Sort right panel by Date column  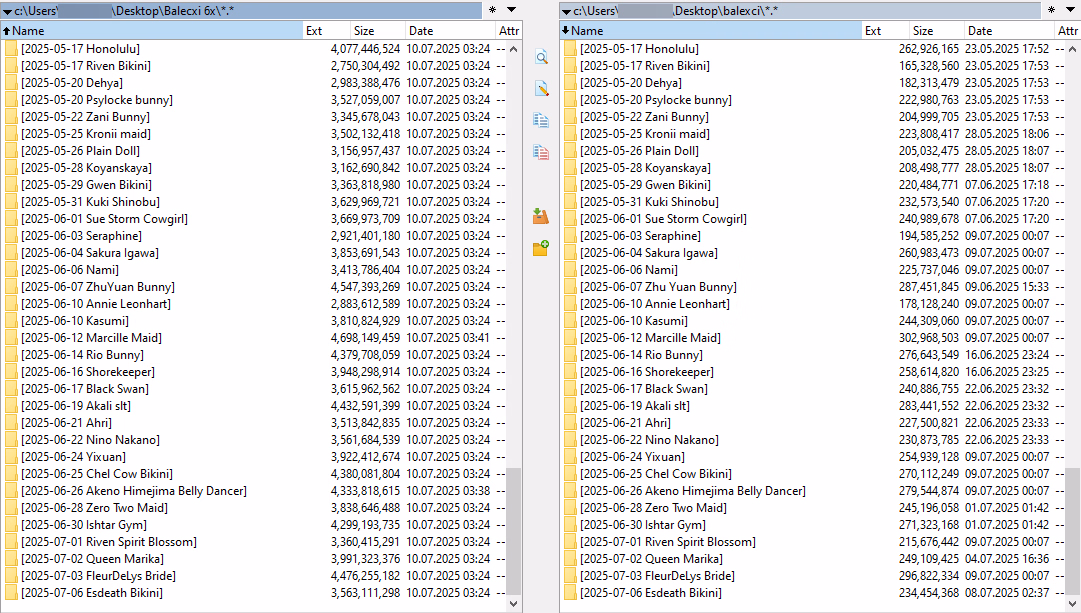[980, 31]
